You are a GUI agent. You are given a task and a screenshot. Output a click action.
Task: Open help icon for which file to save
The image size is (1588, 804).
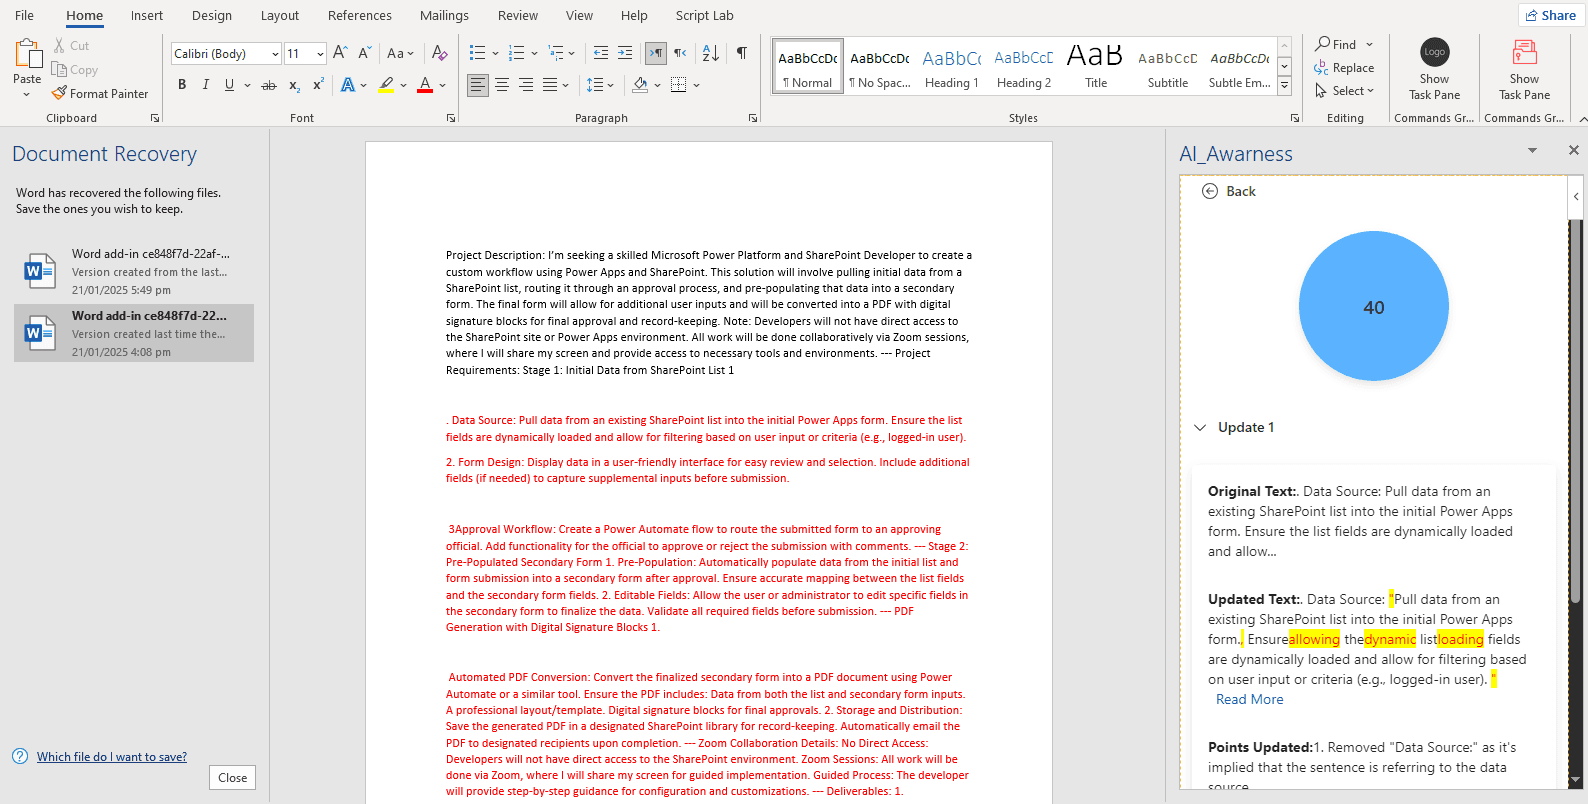point(20,756)
